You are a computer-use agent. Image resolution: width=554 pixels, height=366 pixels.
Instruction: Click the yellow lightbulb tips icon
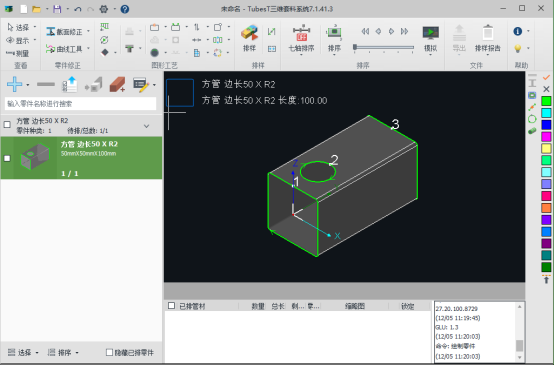(518, 48)
